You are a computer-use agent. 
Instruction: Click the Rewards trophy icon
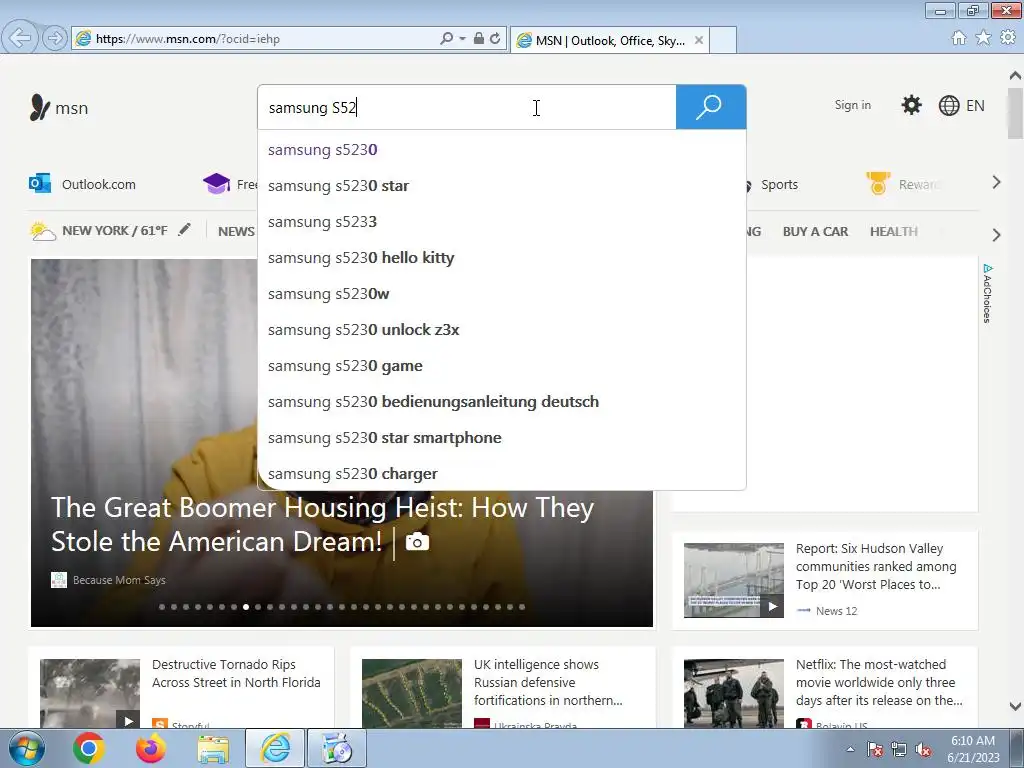pos(878,184)
